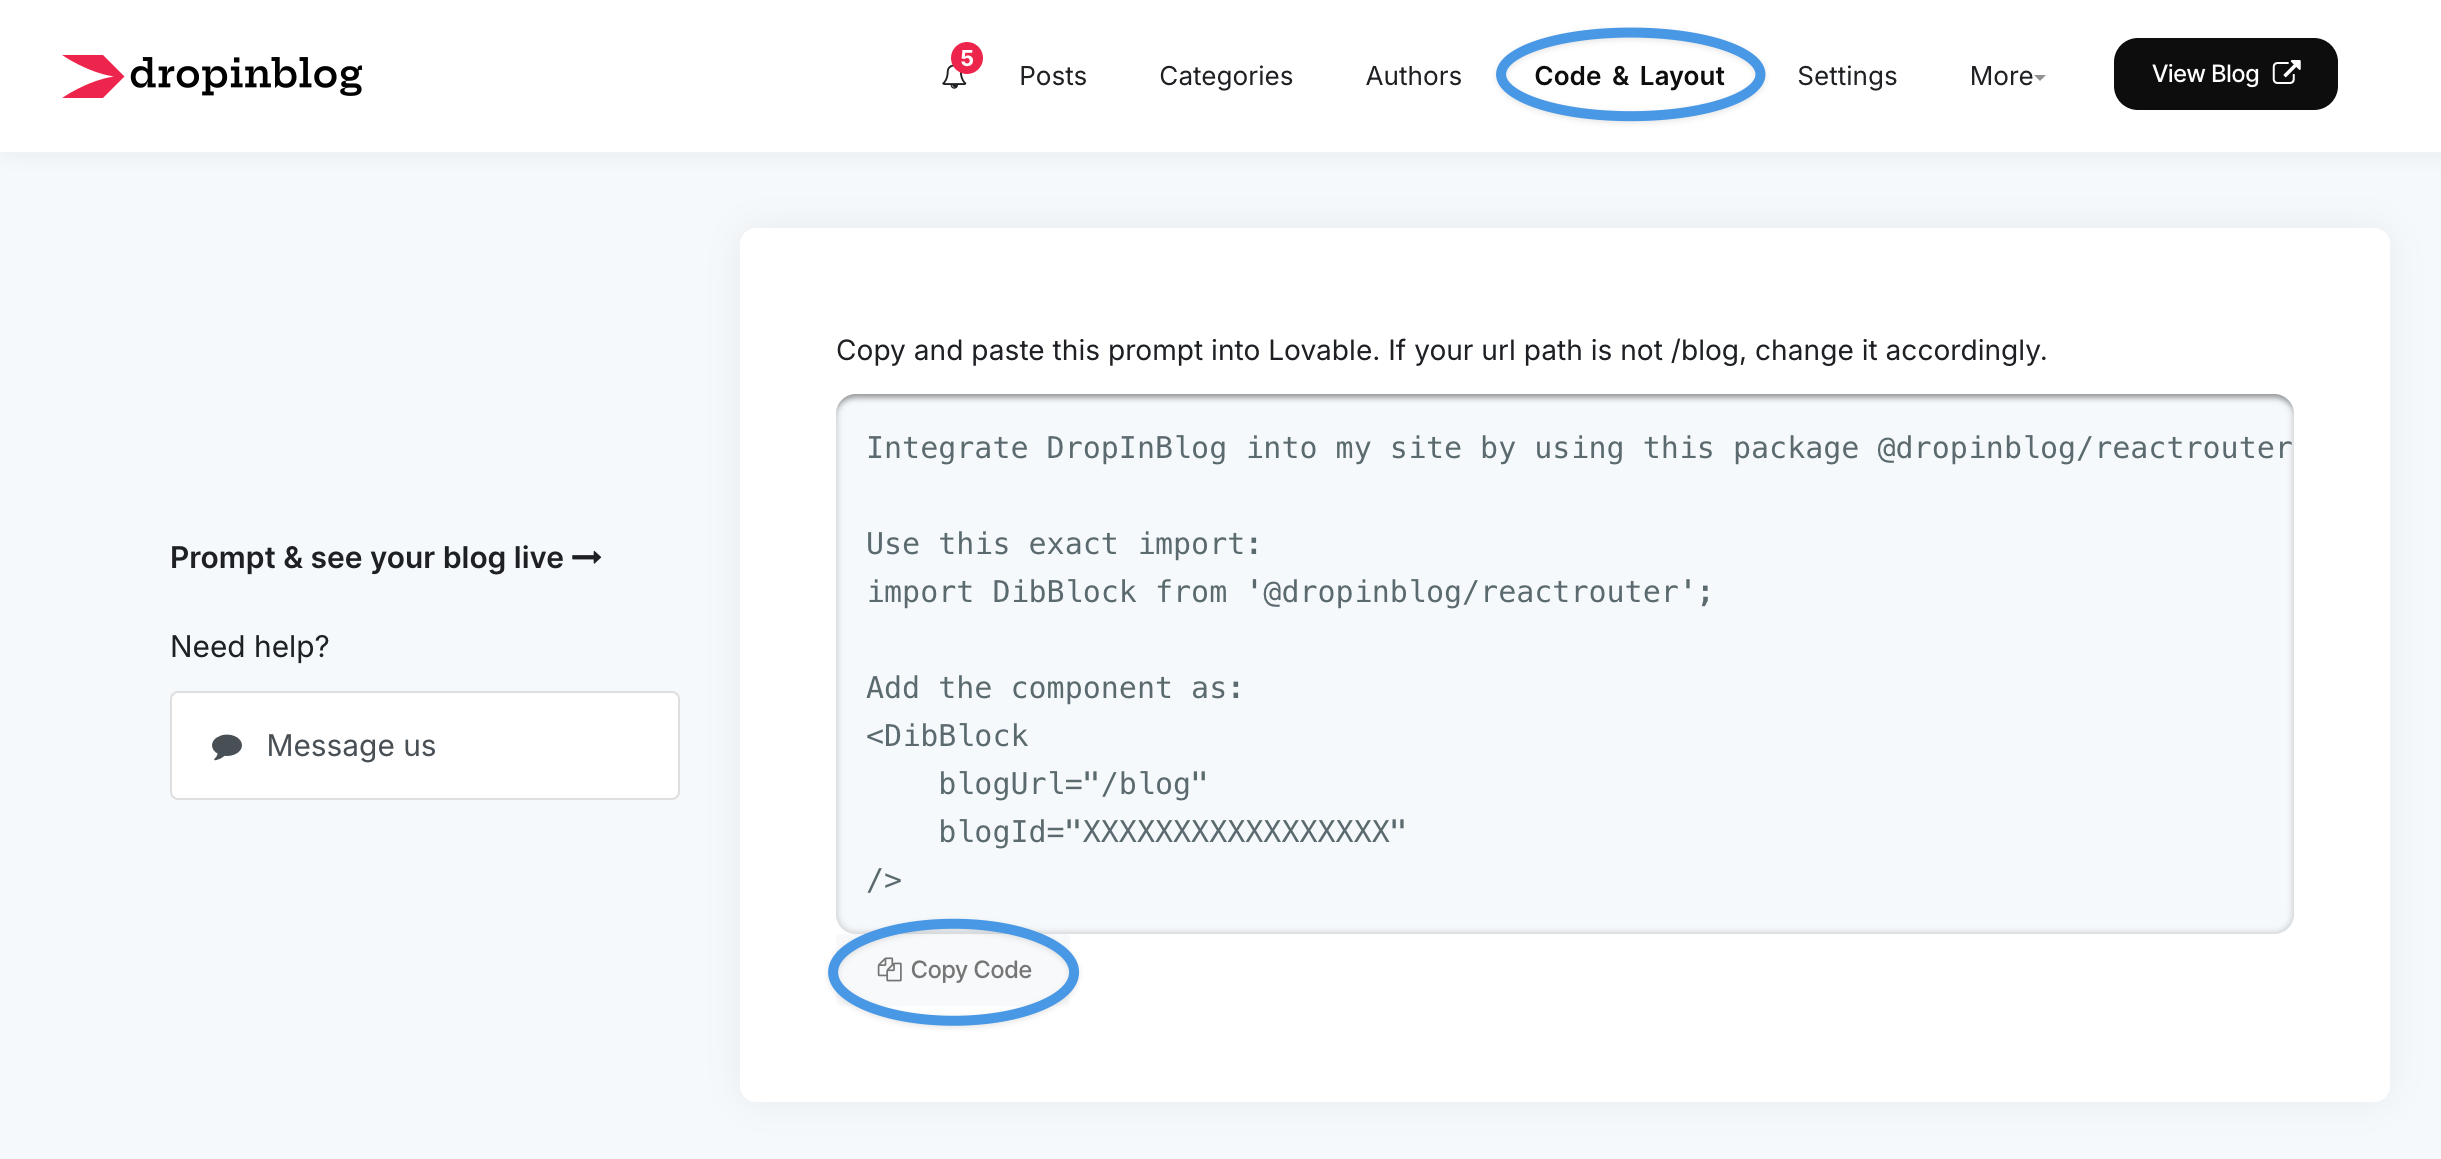The height and width of the screenshot is (1159, 2441).
Task: Click the 'Prompt & see your blog live' heading
Action: coord(367,558)
